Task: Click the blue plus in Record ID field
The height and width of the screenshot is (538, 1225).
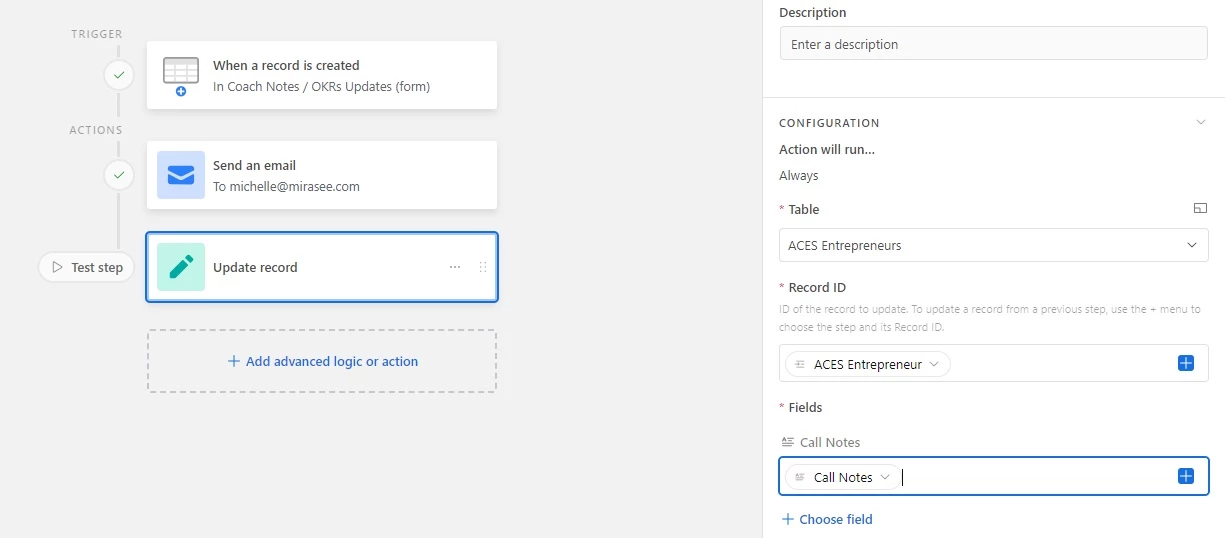Action: [x=1186, y=363]
